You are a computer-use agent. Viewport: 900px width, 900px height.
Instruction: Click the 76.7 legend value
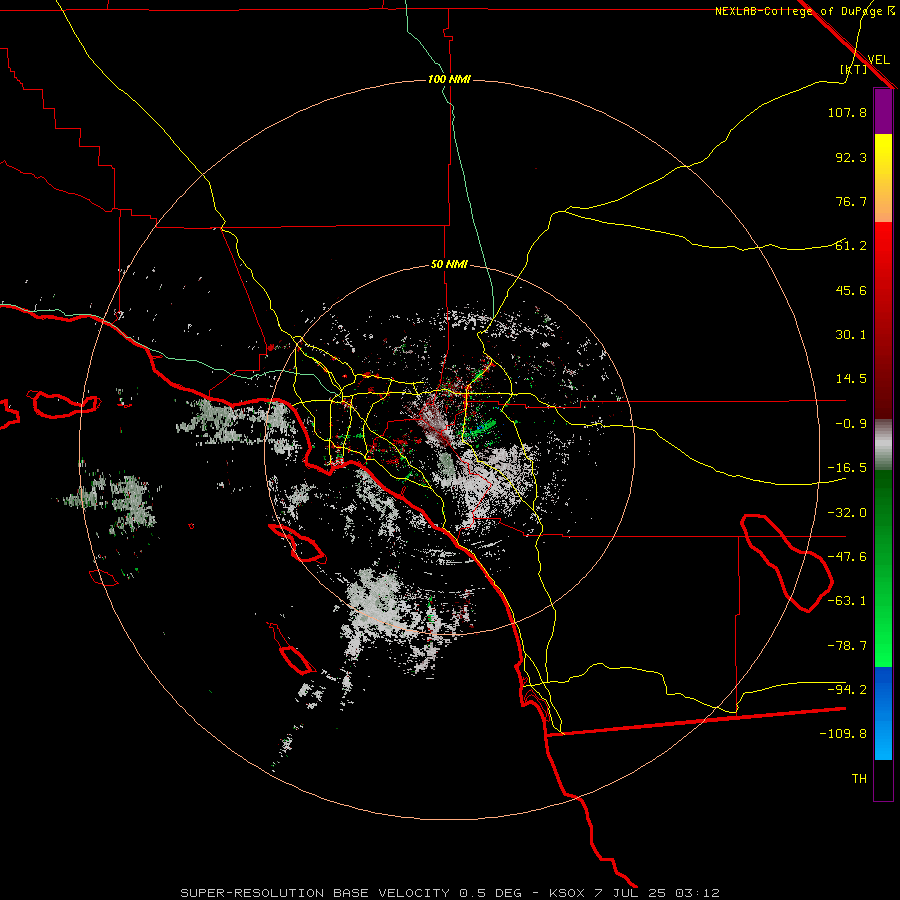[x=851, y=201]
